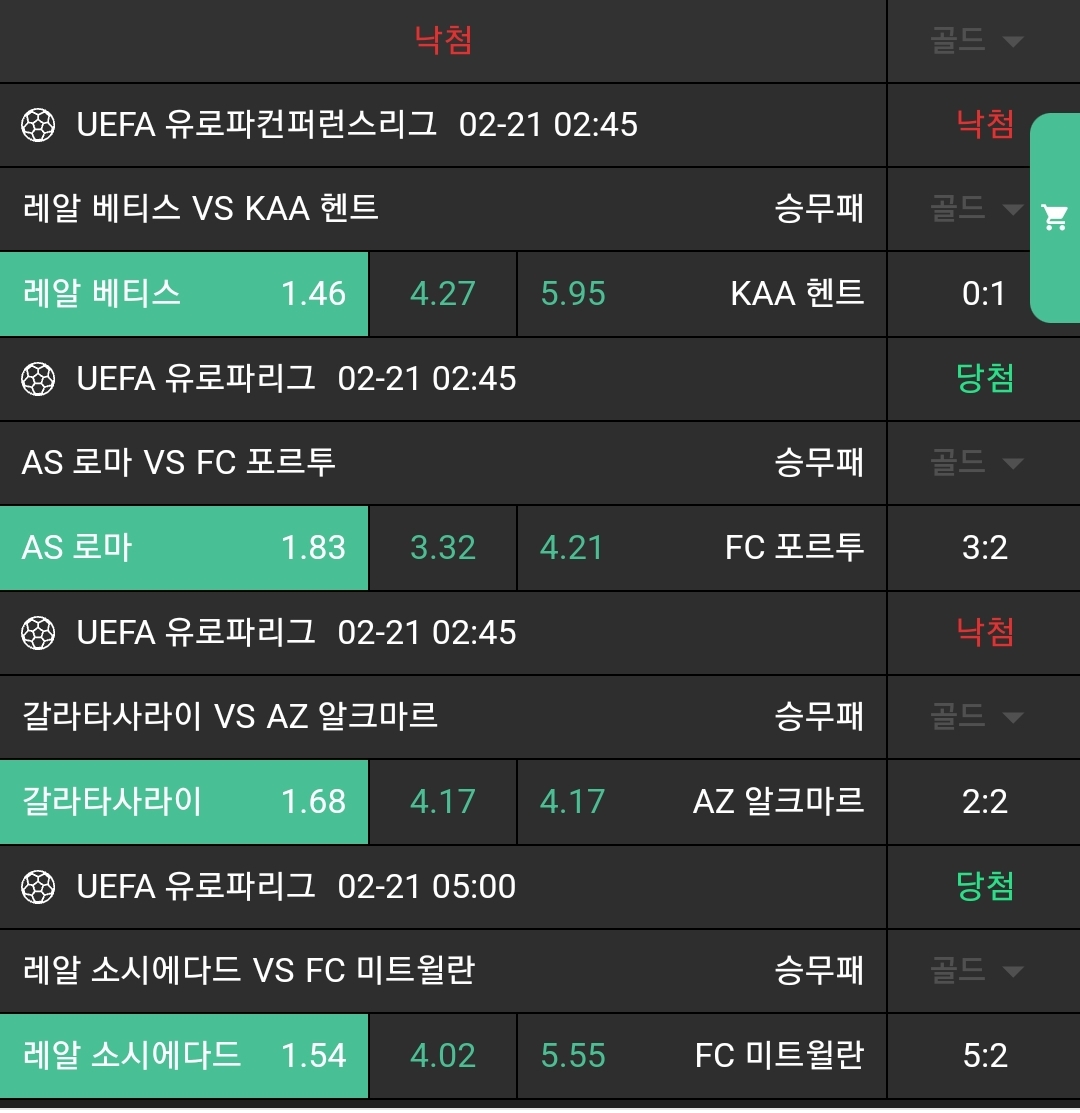Select 레알 소시에다드 home win at 1.54
The height and width of the screenshot is (1113, 1080).
184,1056
